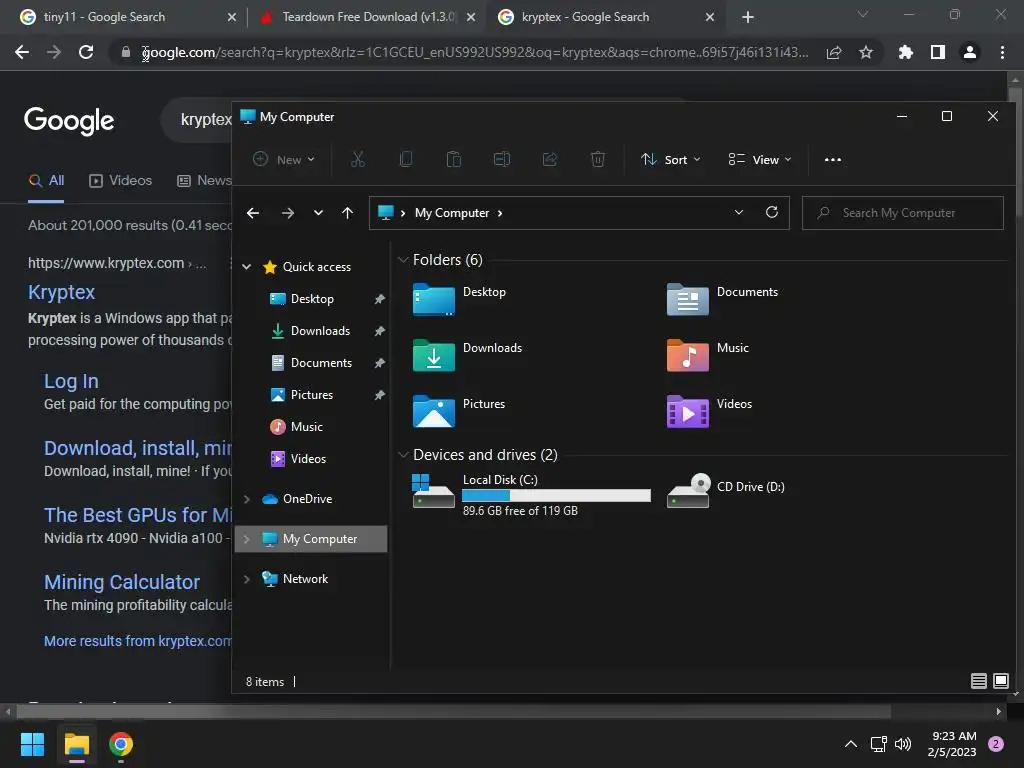1024x768 pixels.
Task: Click More results from kryptex.com
Action: [x=138, y=641]
